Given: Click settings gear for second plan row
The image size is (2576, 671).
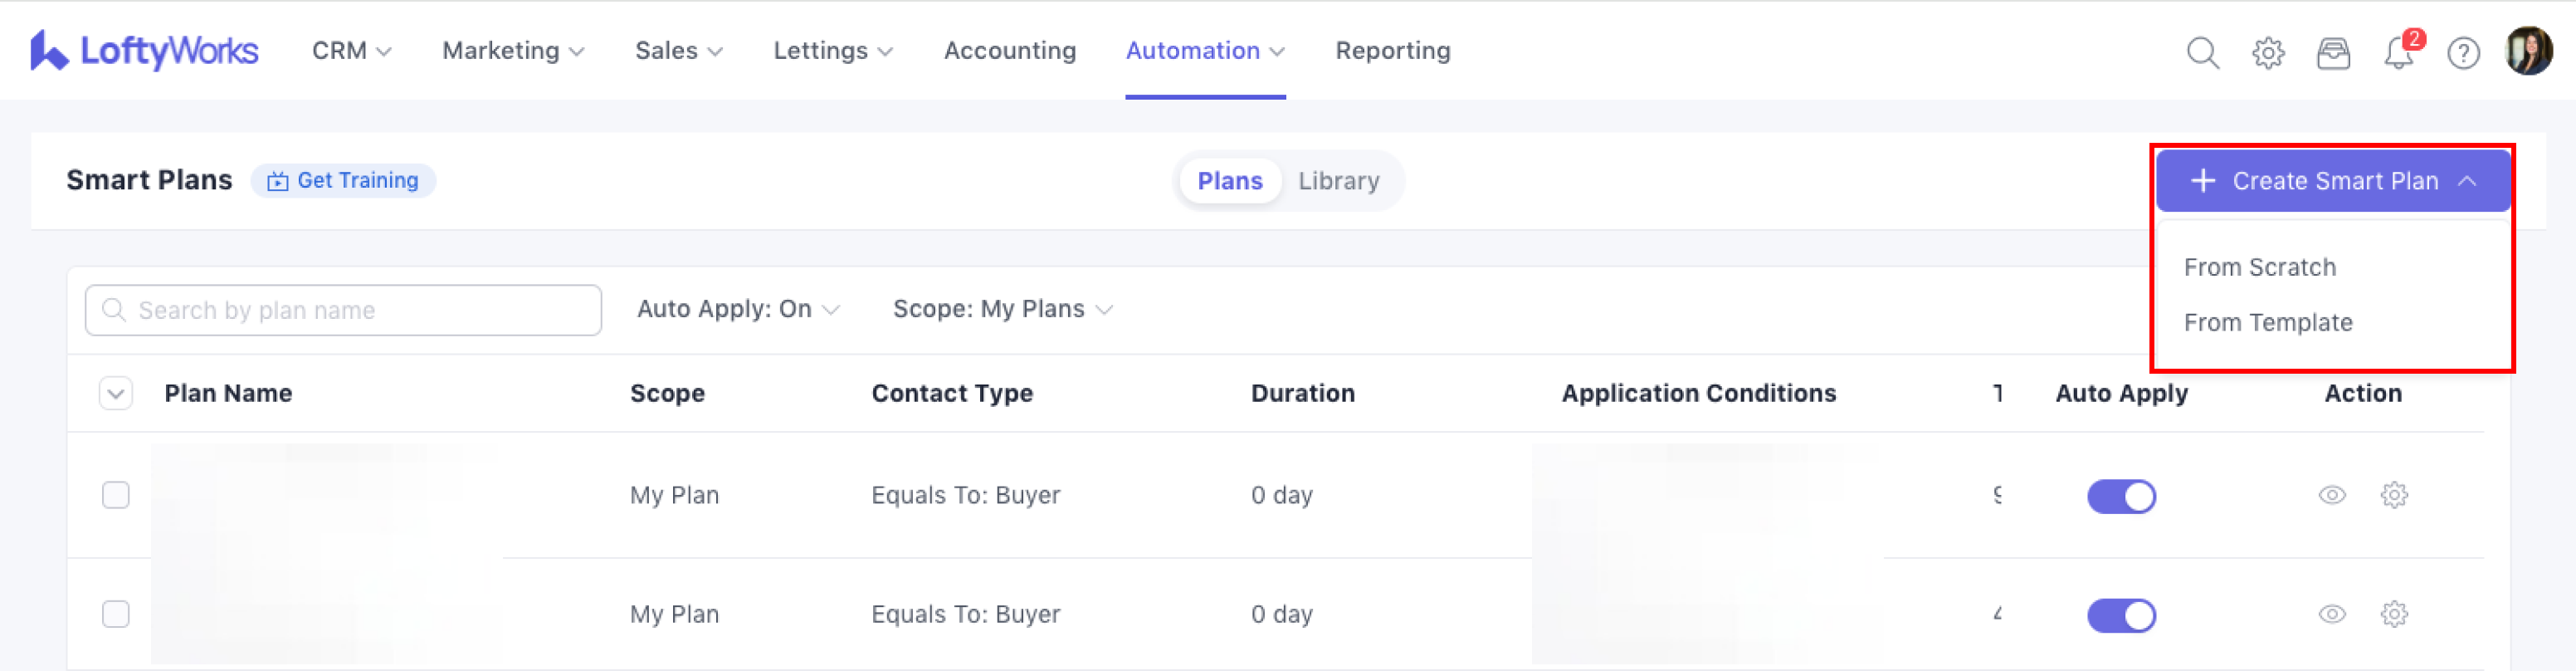Looking at the screenshot, I should pos(2394,614).
